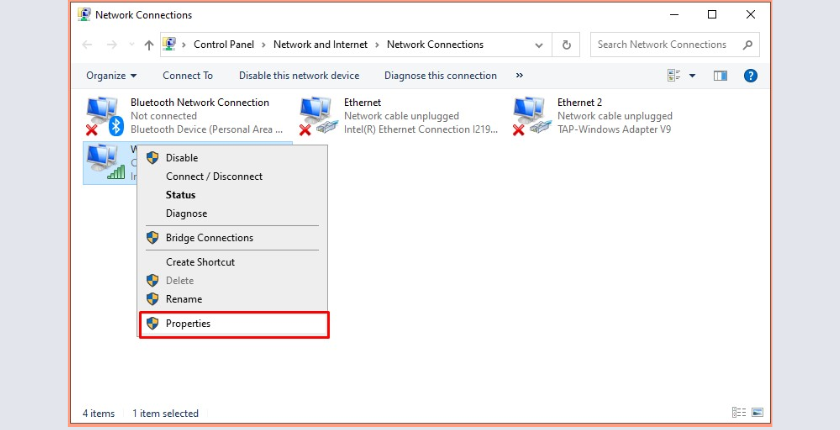Click shield icon beside Bridge Connections

[x=153, y=237]
